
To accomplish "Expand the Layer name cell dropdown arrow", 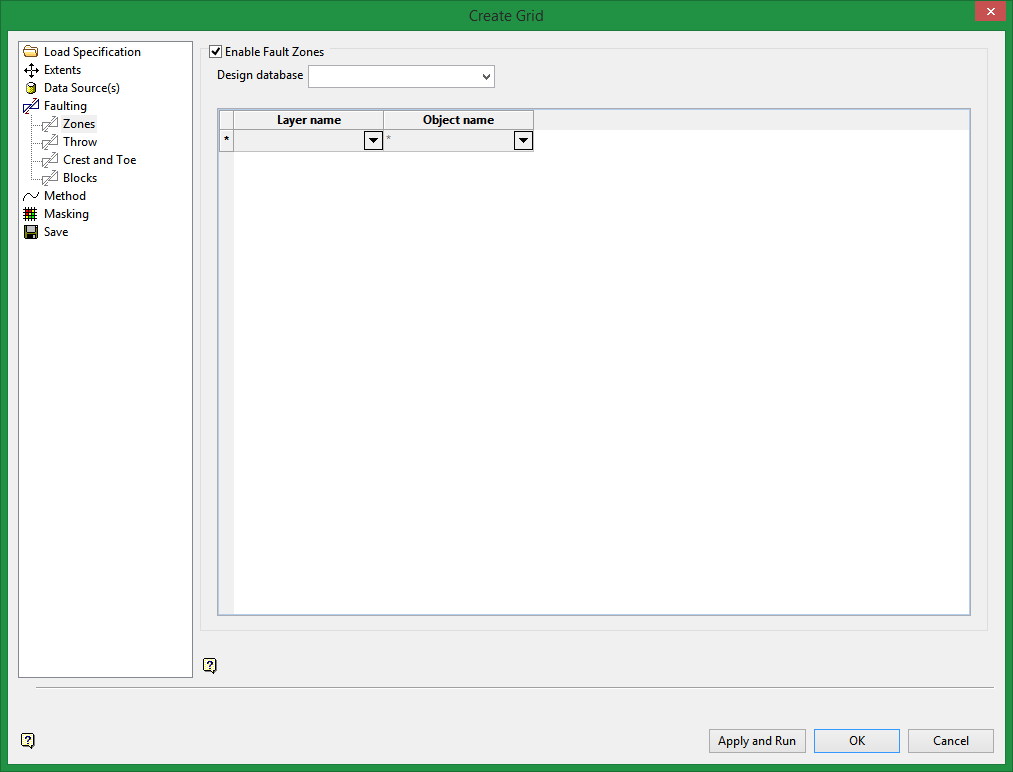I will coord(373,140).
